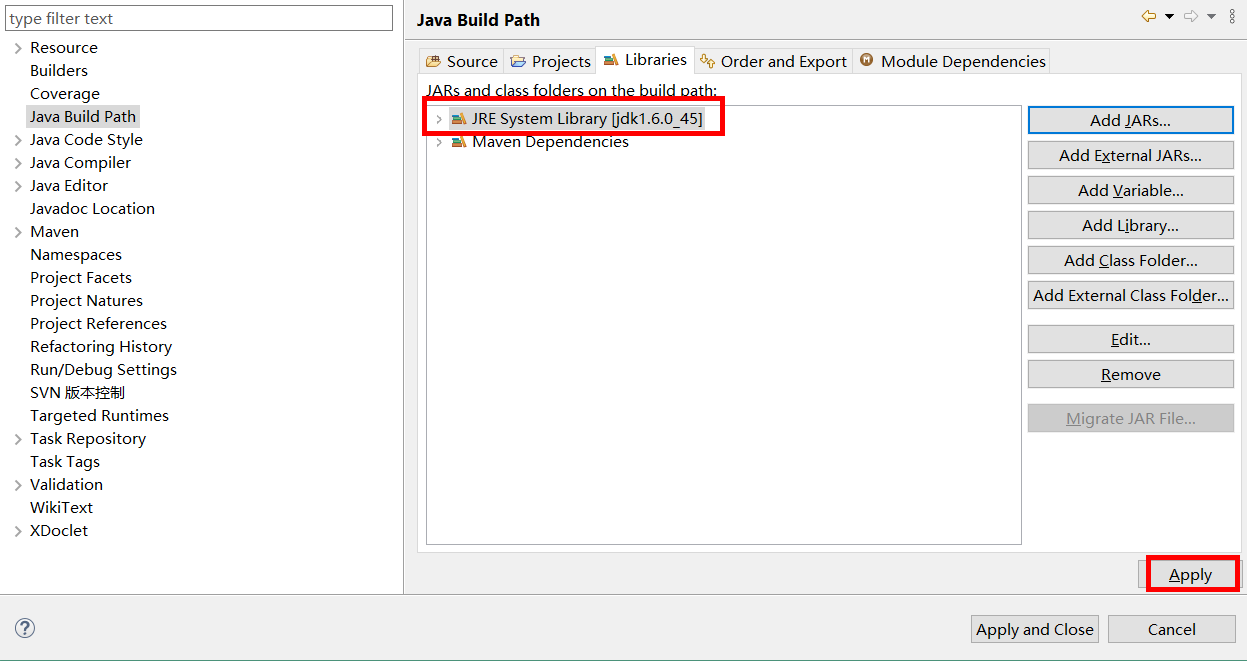
Task: Select Validation item
Action: pyautogui.click(x=66, y=485)
